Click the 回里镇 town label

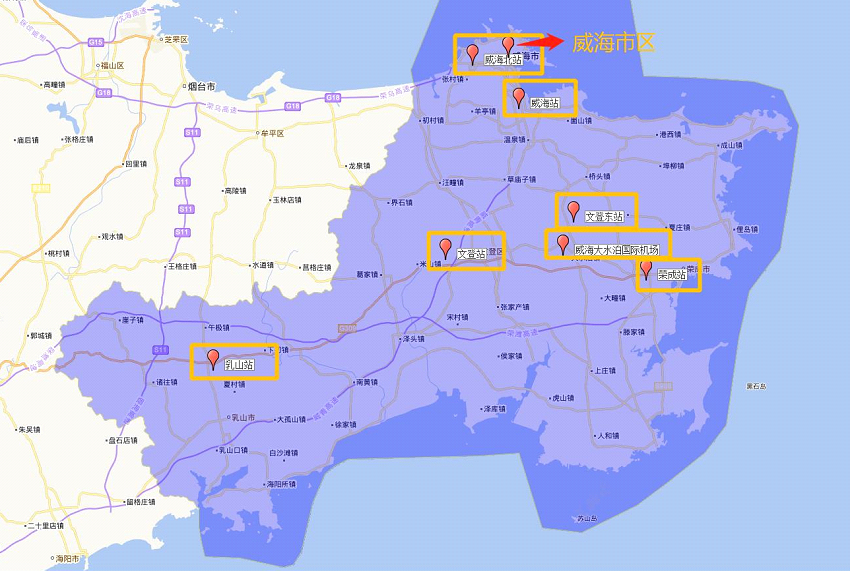click(x=136, y=164)
